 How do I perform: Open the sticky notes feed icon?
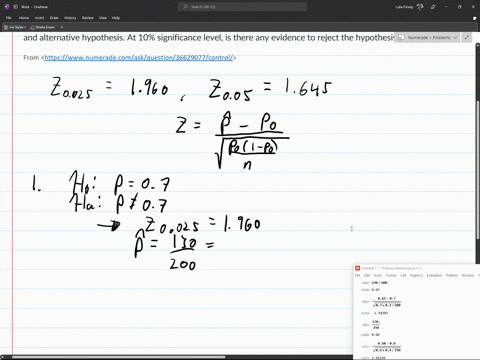[x=474, y=18]
